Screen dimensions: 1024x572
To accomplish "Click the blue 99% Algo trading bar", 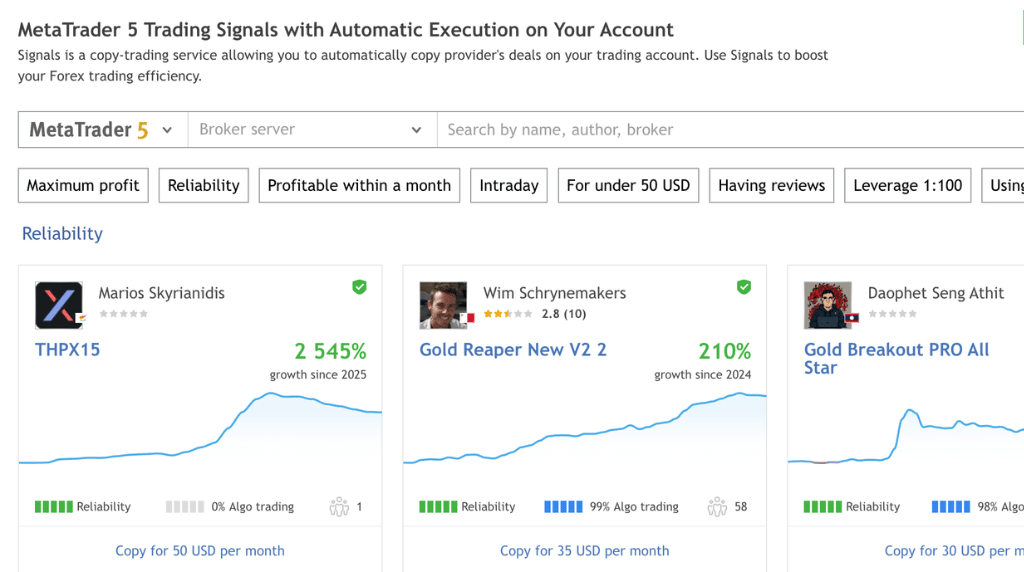I will pos(563,507).
